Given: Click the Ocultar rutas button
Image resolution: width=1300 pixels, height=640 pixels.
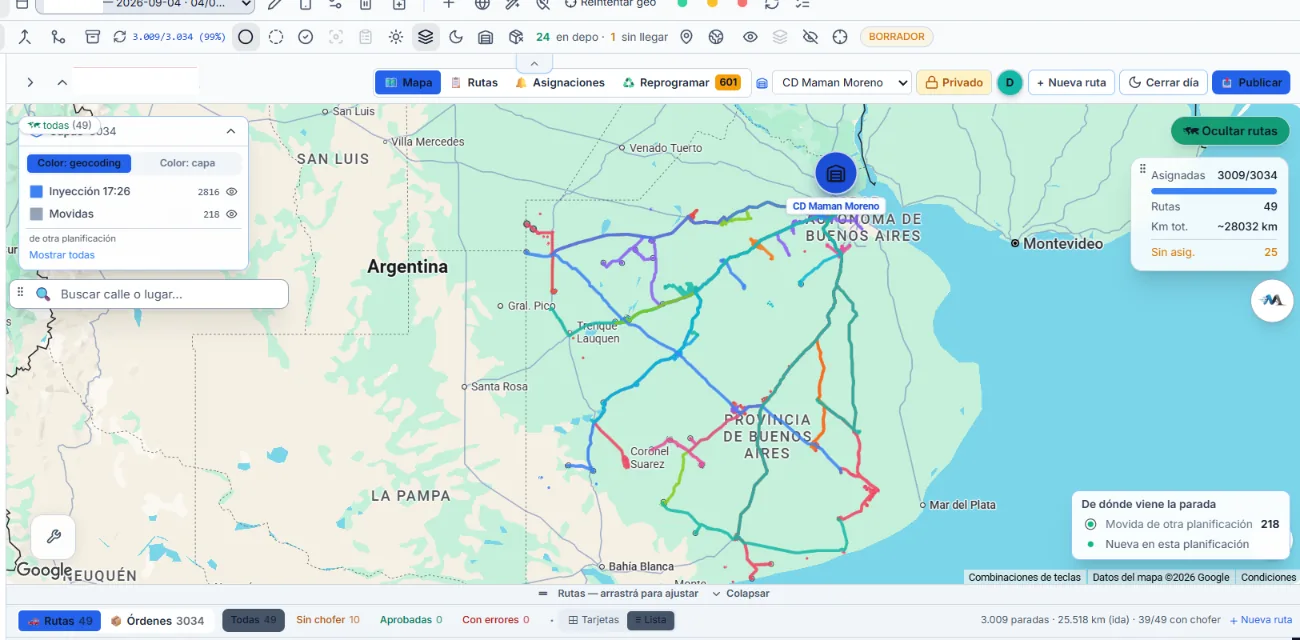Looking at the screenshot, I should click(x=1230, y=131).
